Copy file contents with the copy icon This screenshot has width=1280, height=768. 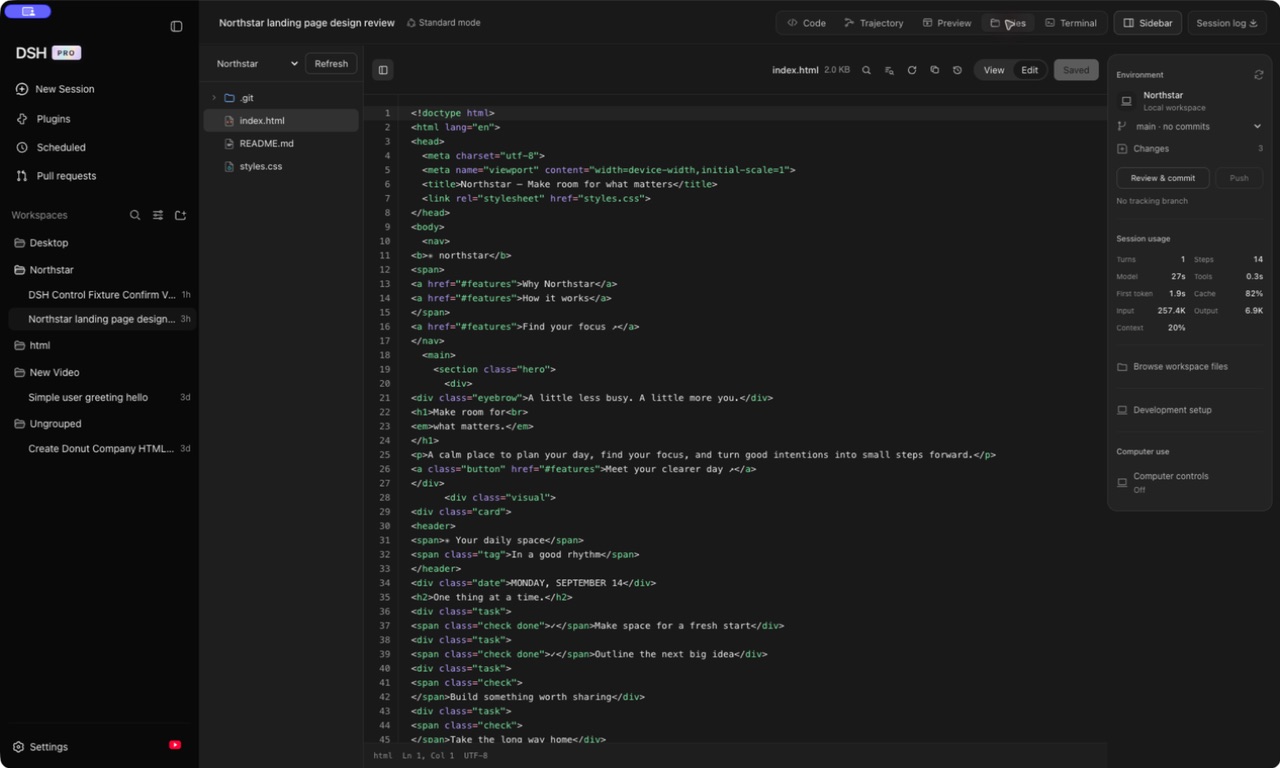click(935, 70)
